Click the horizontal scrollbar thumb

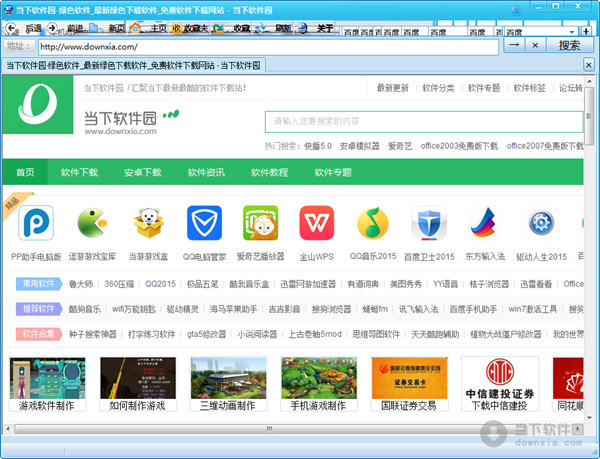pyautogui.click(x=269, y=429)
